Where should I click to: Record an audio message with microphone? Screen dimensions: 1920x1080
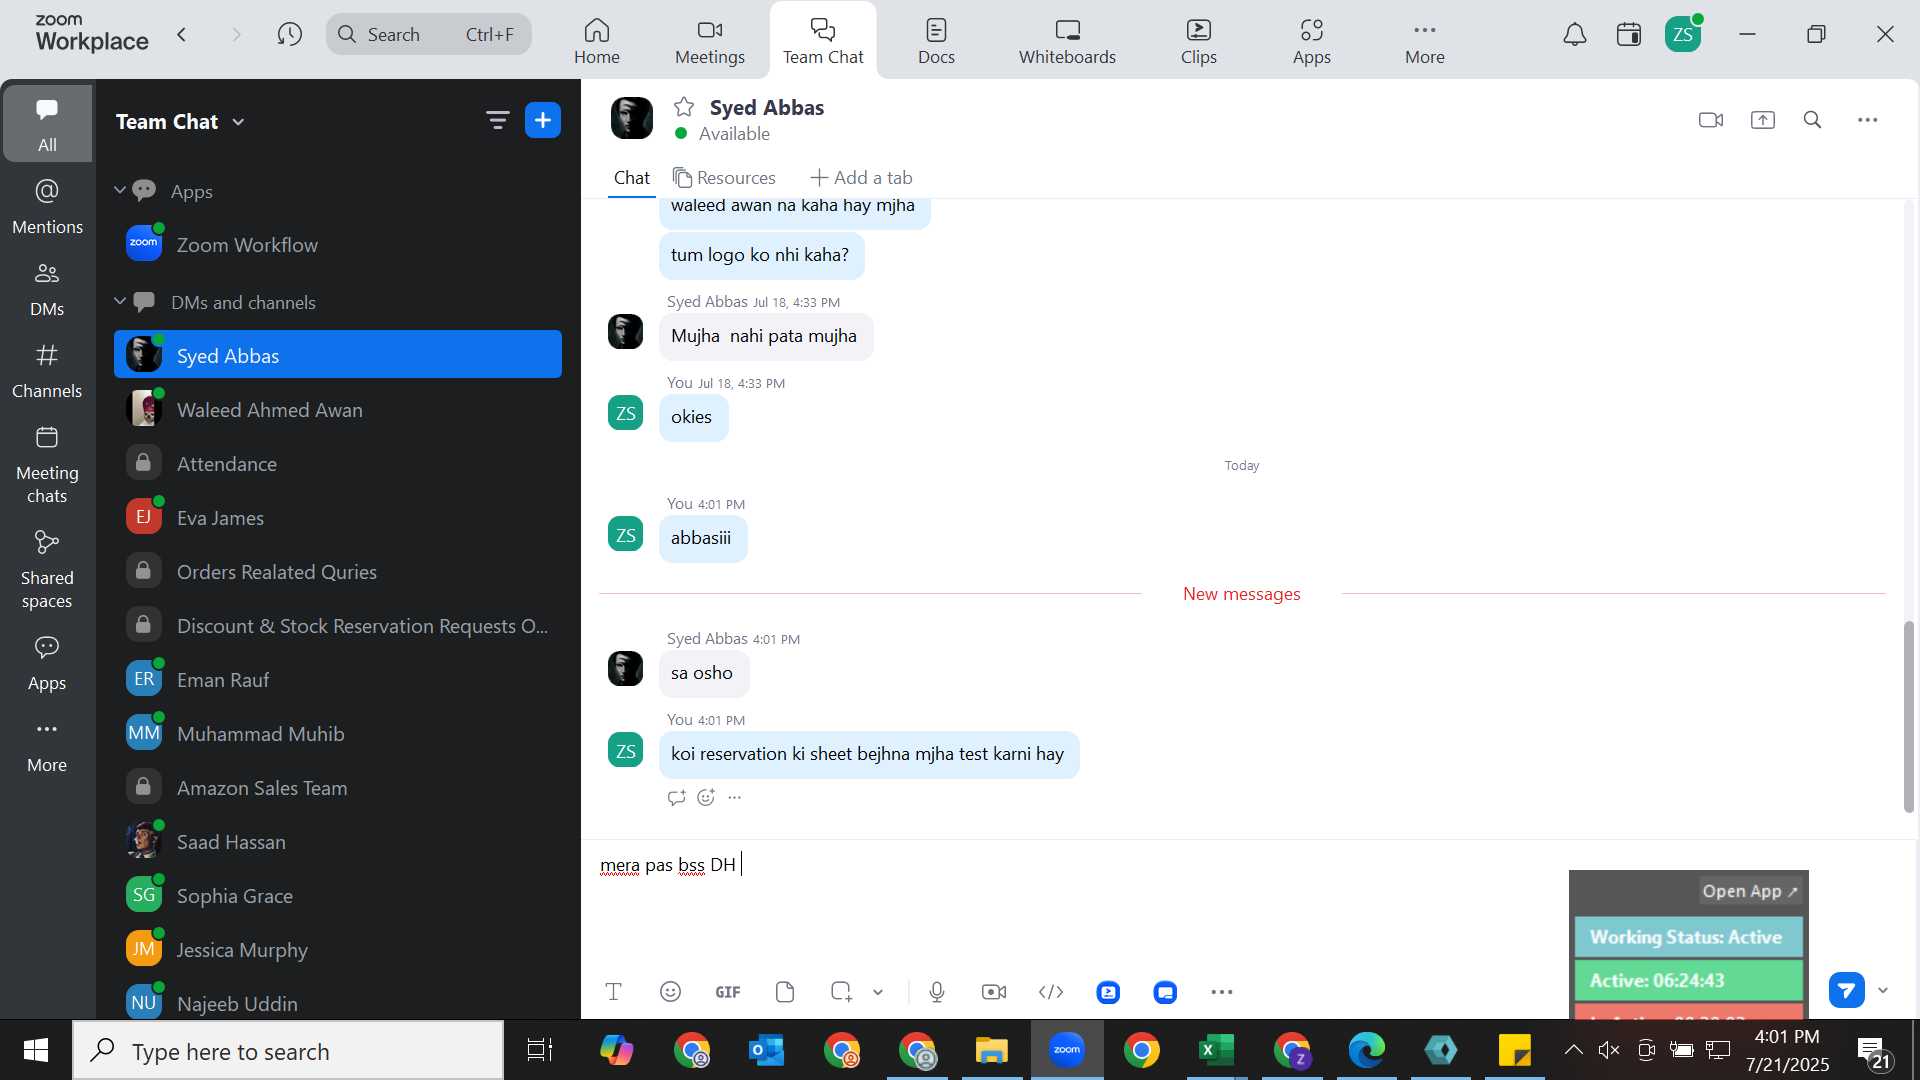coord(936,992)
